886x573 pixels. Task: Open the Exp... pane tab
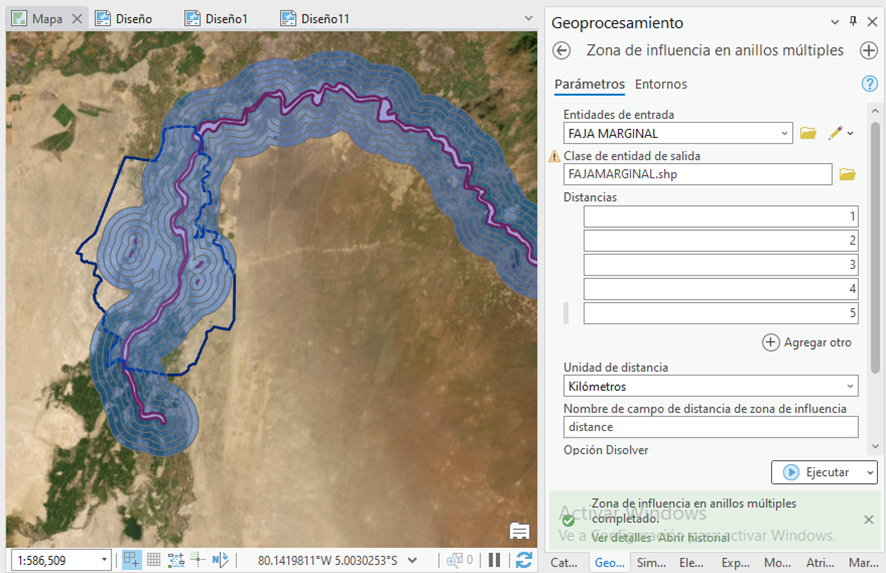click(735, 562)
